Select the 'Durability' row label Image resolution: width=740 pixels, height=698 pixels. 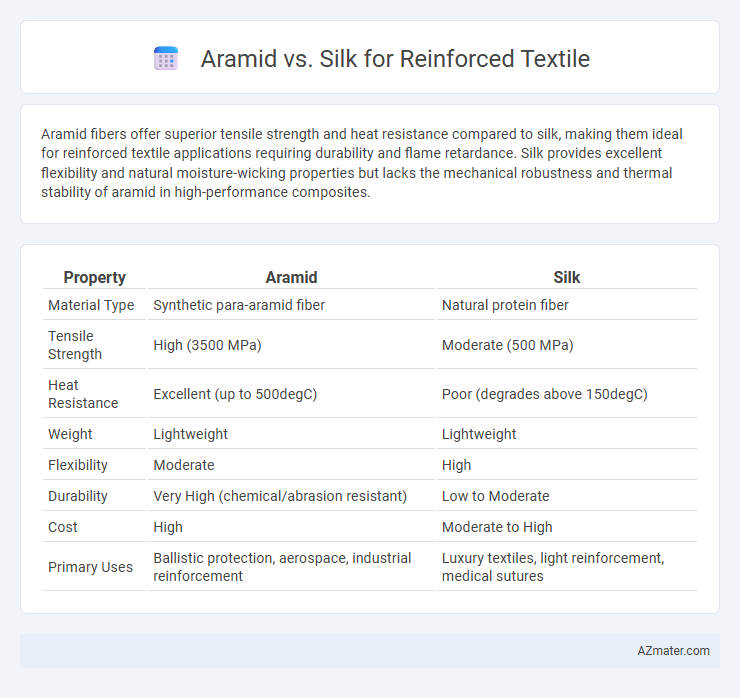[x=78, y=496]
